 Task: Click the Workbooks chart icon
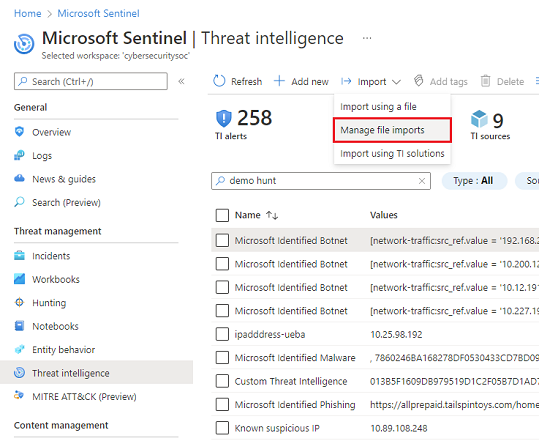(20, 279)
